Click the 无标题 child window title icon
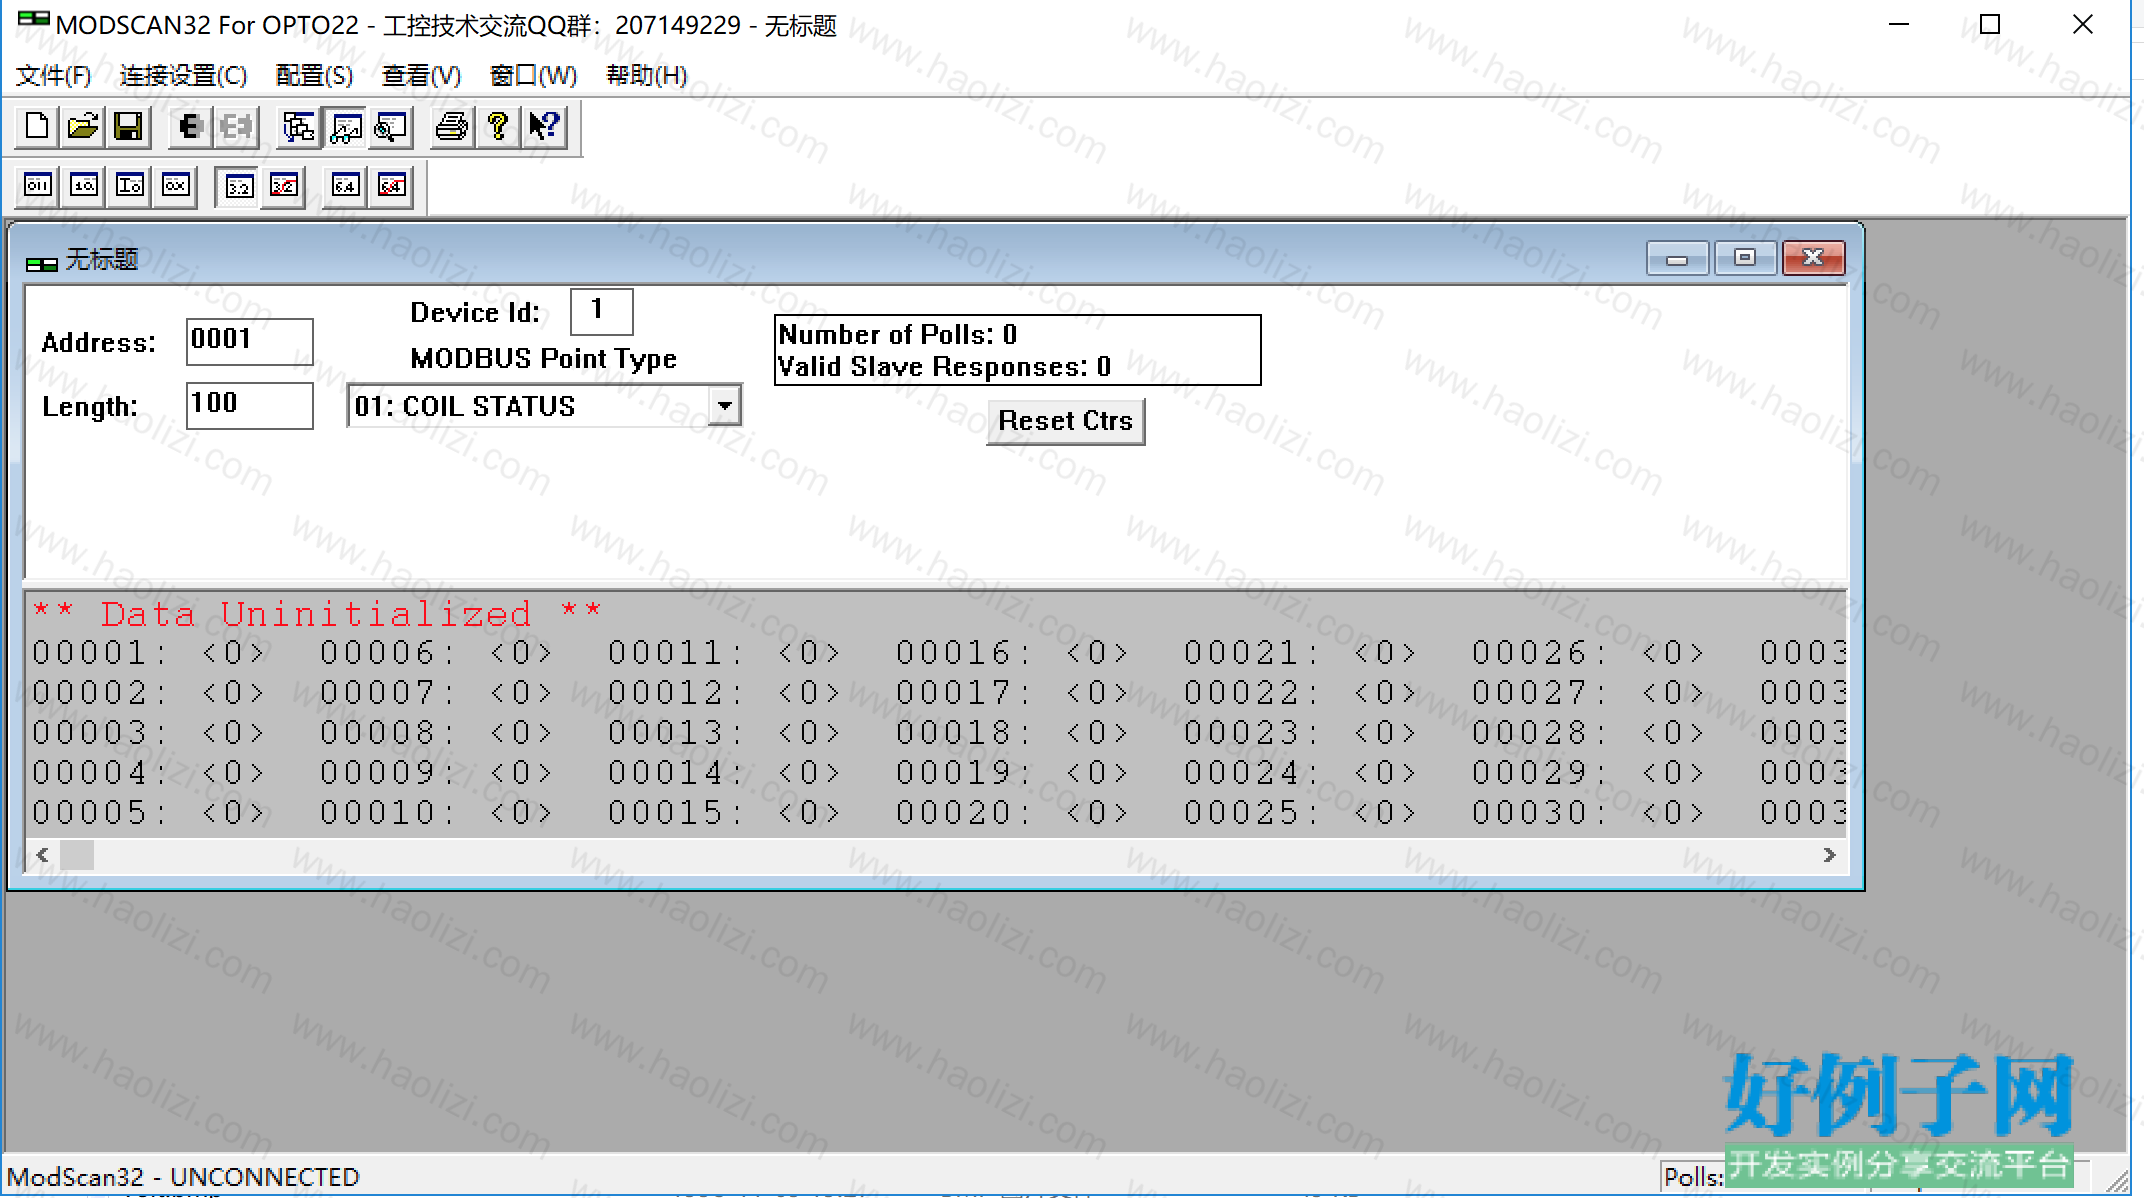This screenshot has height=1198, width=2144. point(41,262)
